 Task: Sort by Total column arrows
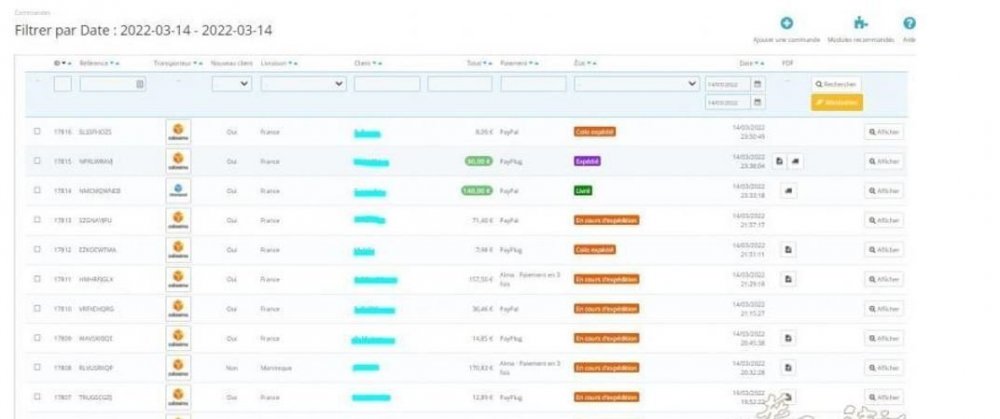(487, 63)
